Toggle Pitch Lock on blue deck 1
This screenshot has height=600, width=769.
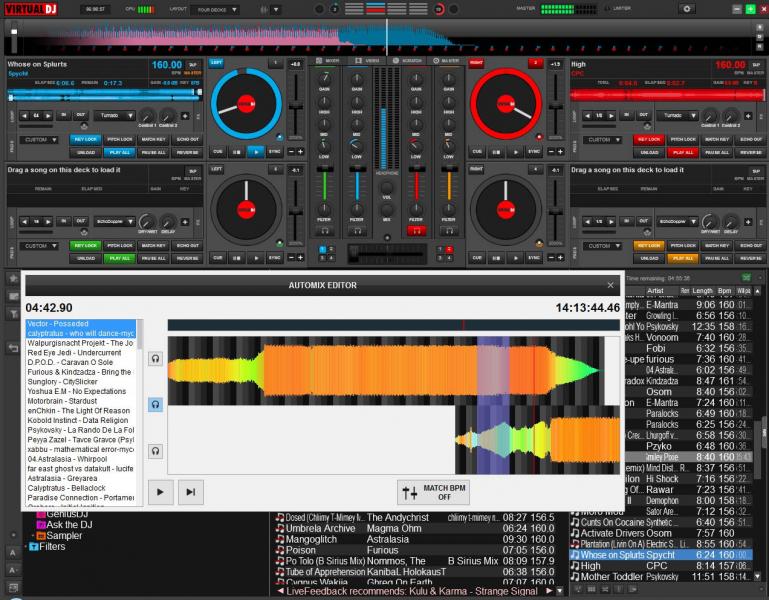point(120,139)
